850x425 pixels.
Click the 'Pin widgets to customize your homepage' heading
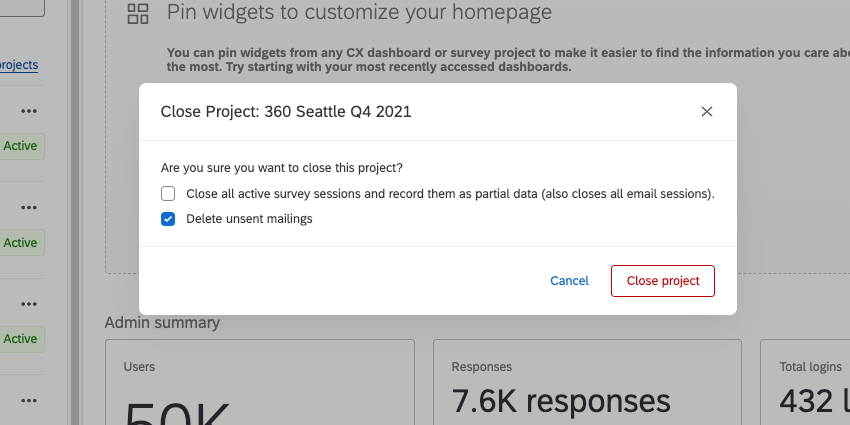(359, 13)
